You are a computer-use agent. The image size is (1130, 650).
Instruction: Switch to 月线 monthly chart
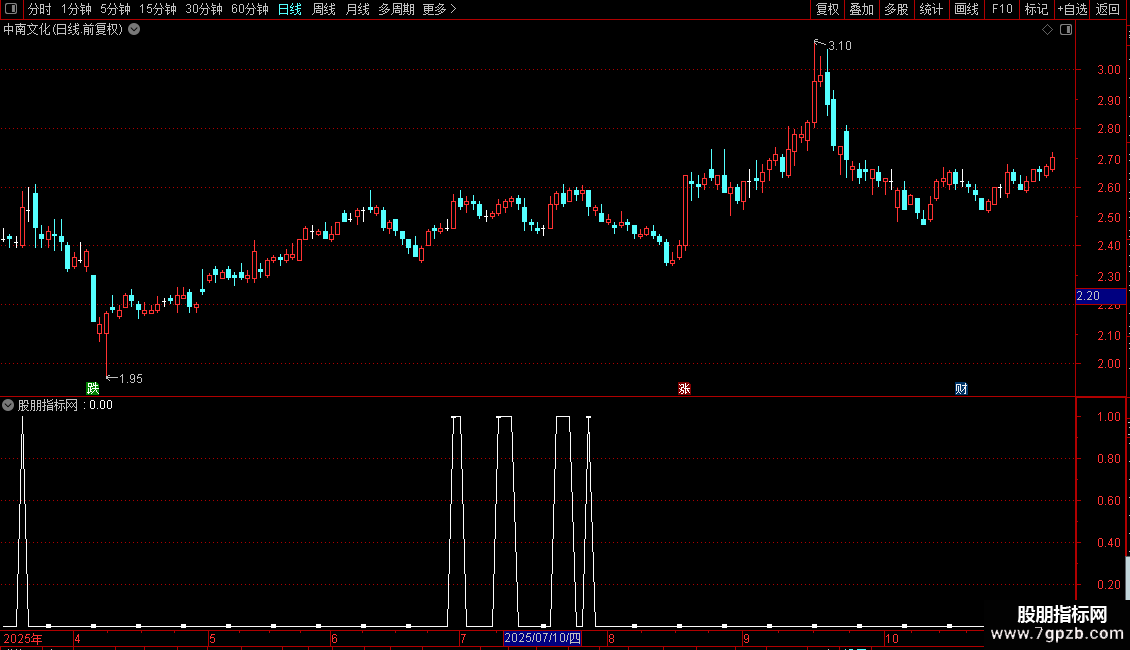357,9
